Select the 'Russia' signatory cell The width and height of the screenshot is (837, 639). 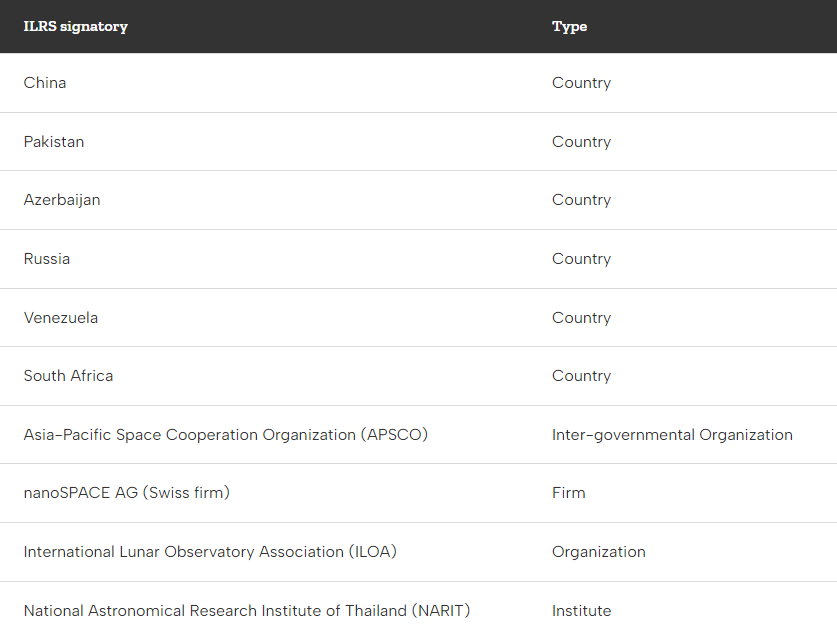(47, 258)
